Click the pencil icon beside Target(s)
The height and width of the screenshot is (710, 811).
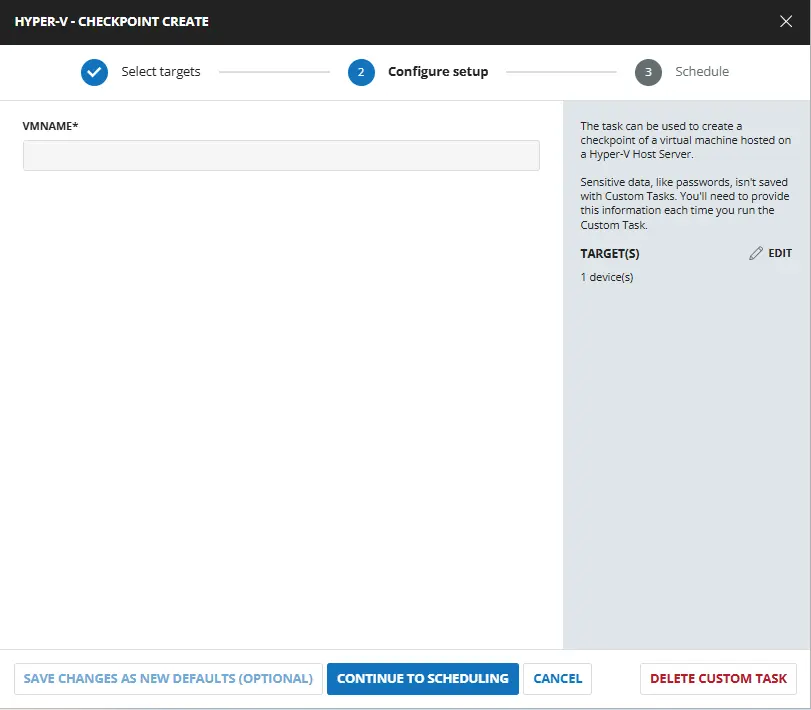click(756, 254)
